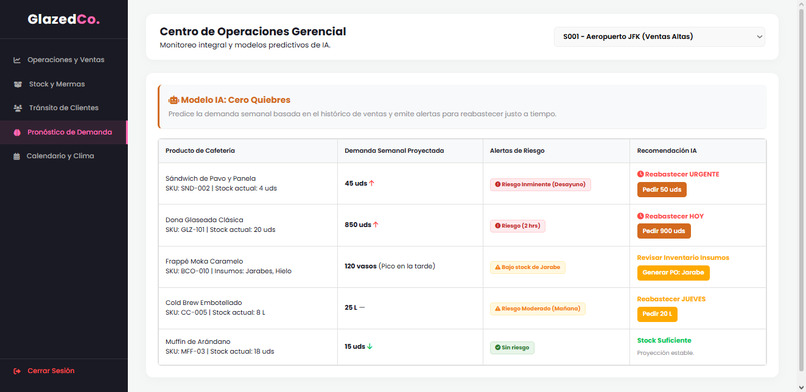Click Generar PO: Jarabe button
806x392 pixels.
tap(673, 273)
